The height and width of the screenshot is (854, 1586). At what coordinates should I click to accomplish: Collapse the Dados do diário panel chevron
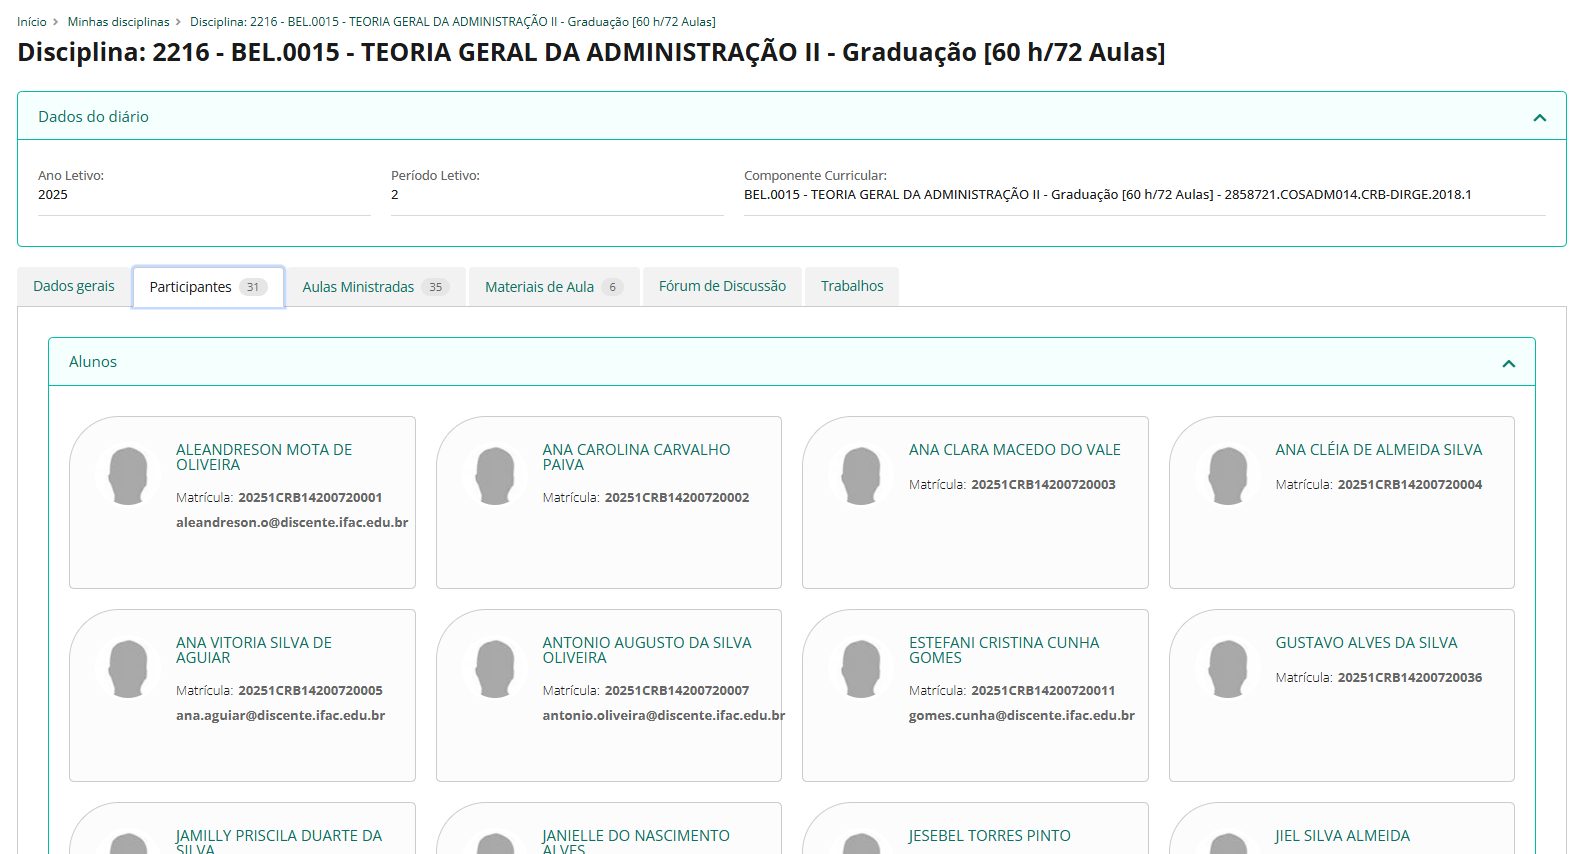(1539, 118)
